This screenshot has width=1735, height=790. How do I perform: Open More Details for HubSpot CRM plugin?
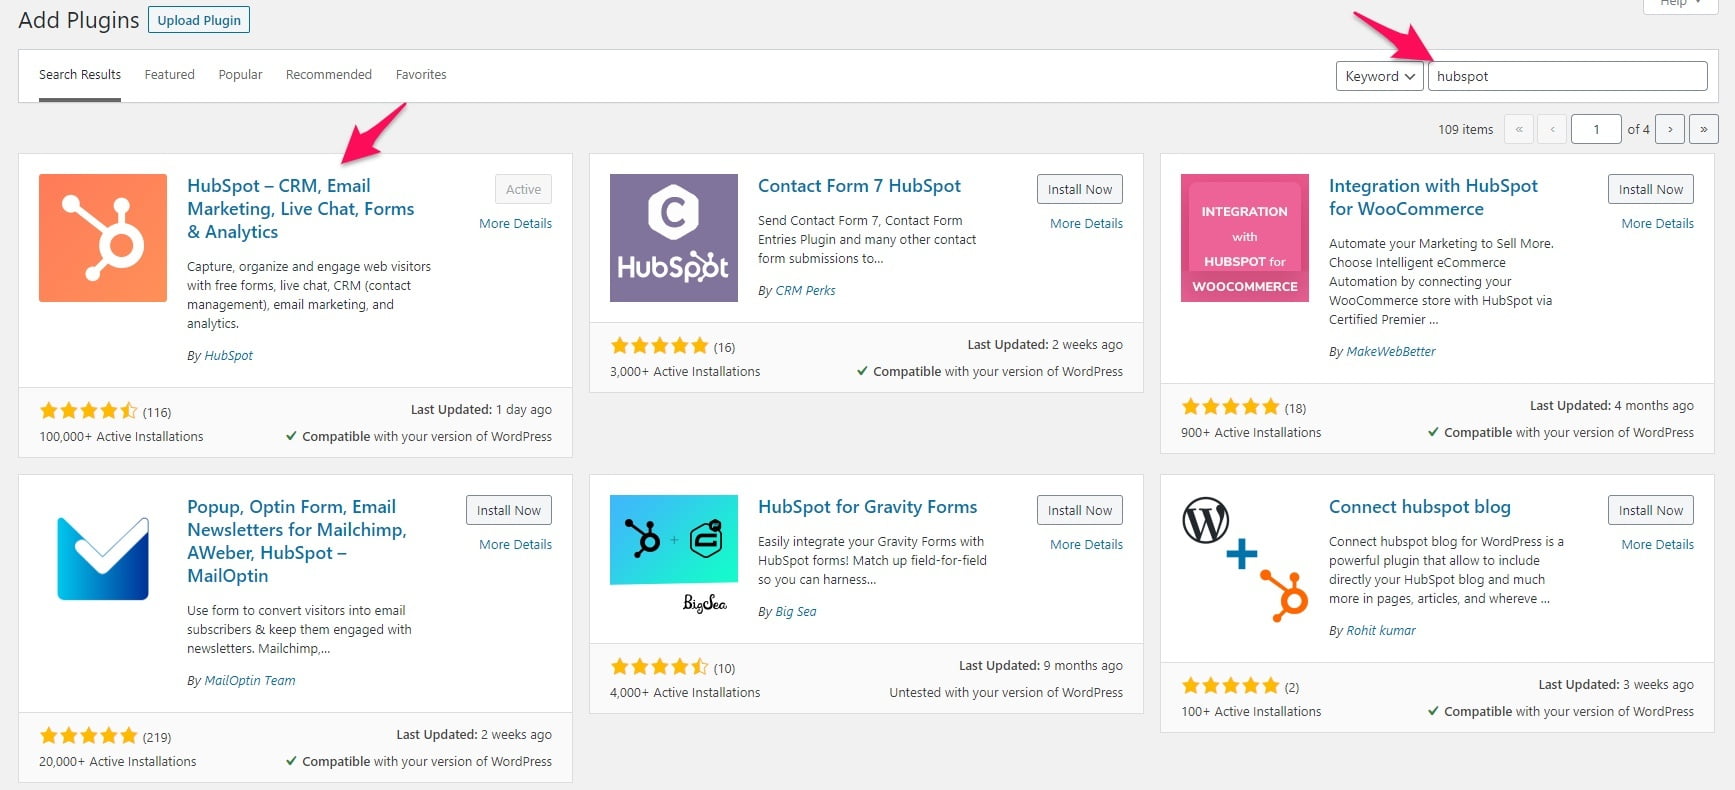pos(515,223)
